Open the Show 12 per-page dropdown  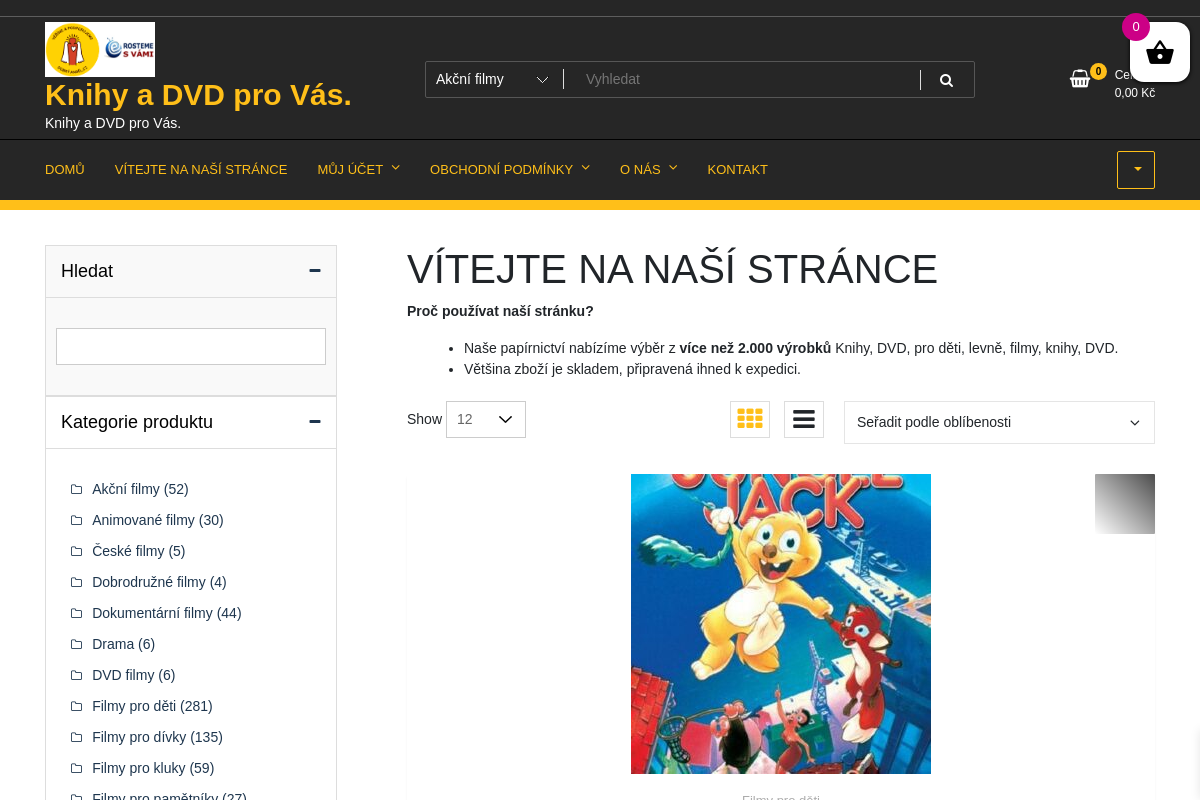485,419
